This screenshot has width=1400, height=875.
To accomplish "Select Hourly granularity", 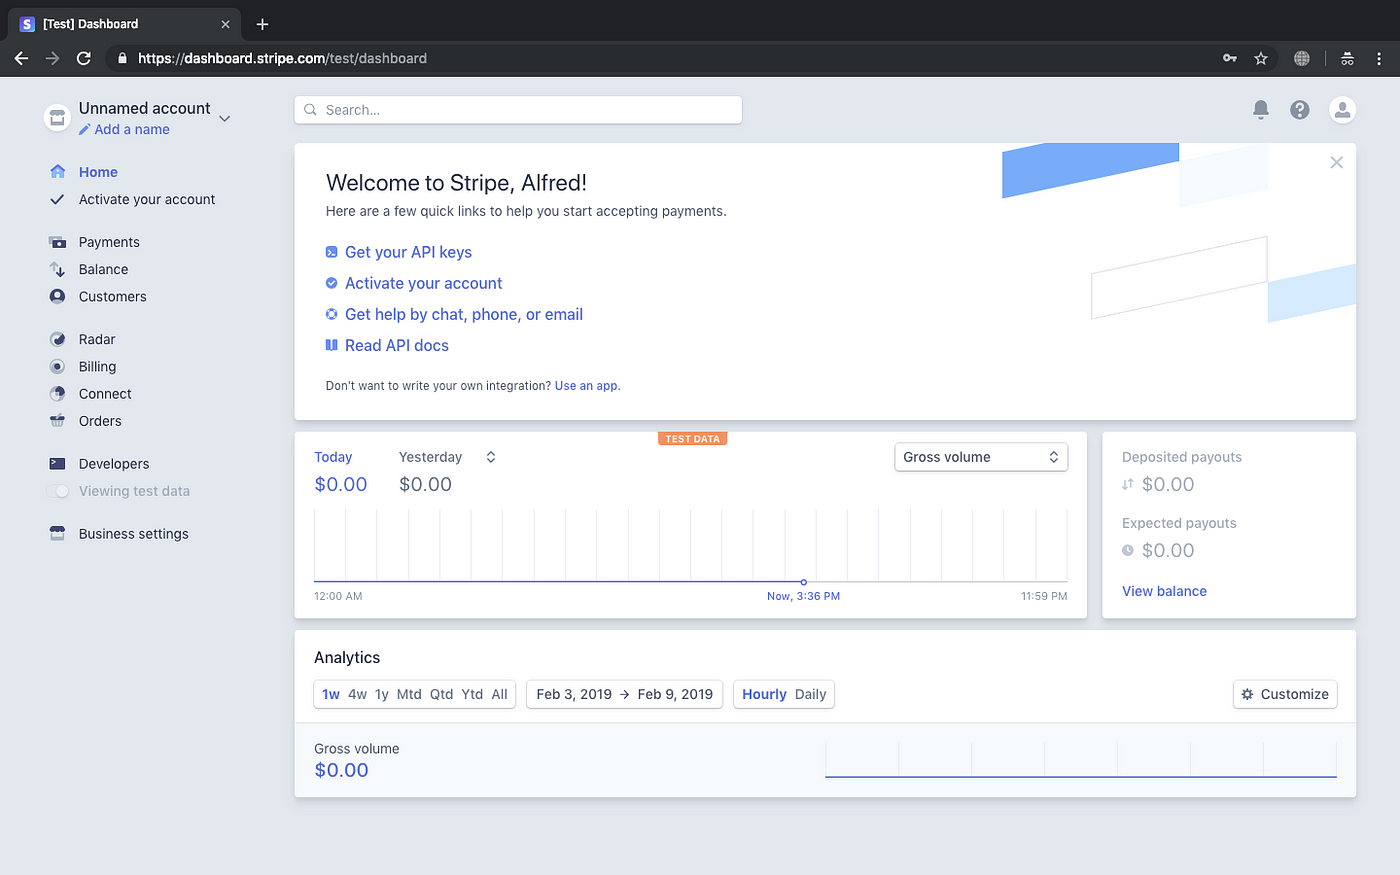I will point(764,694).
